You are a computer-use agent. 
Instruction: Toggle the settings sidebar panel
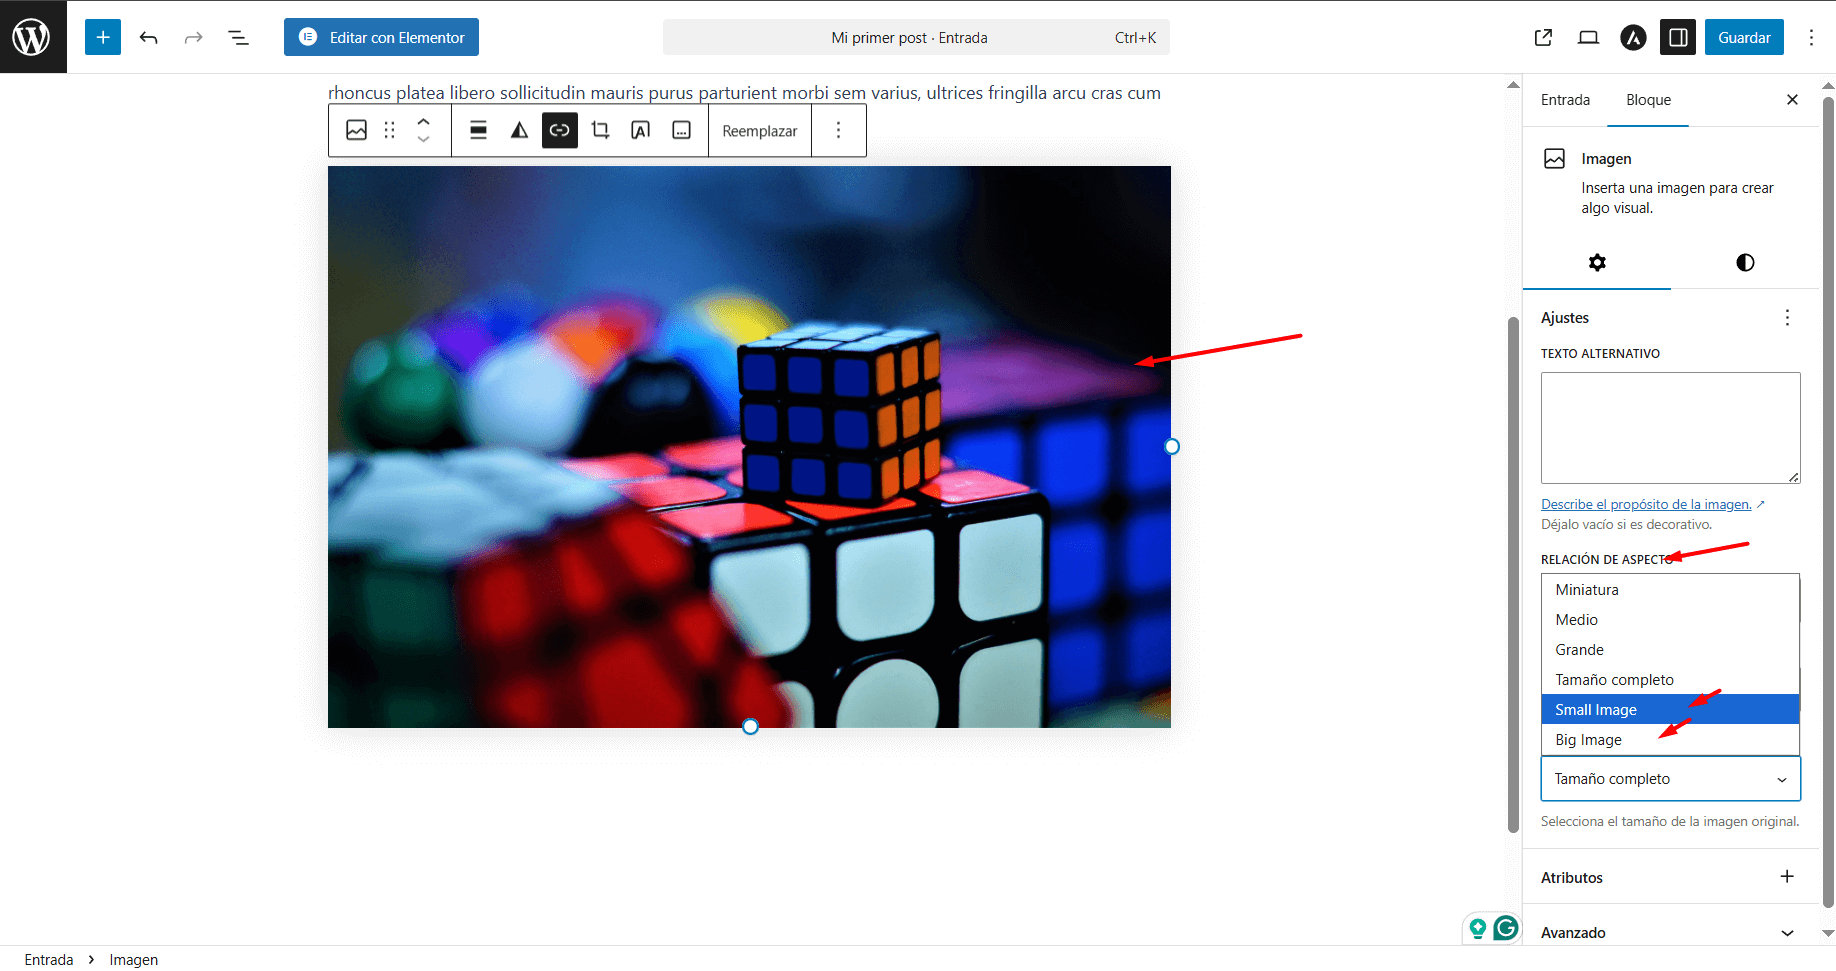[1678, 37]
